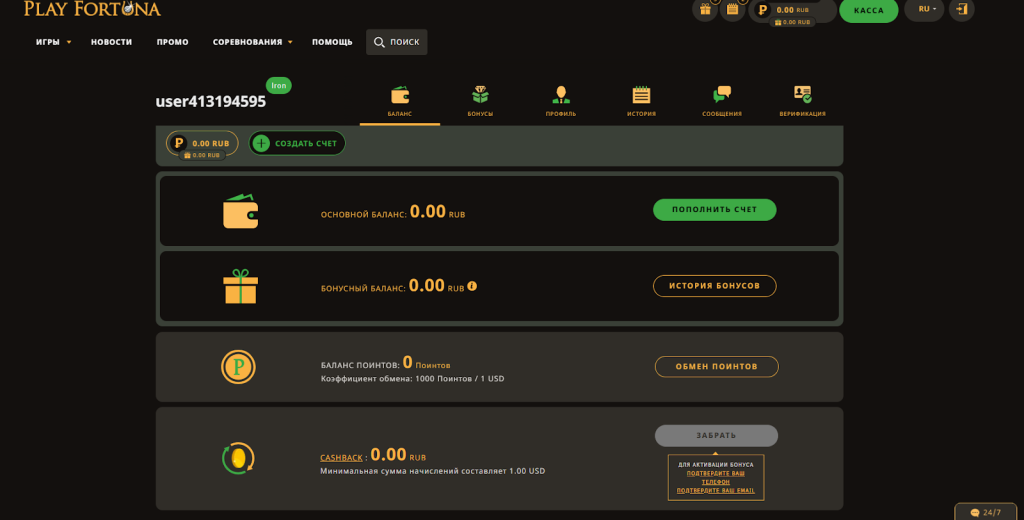The width and height of the screenshot is (1024, 520).
Task: Expand the Соревнования menu
Action: pos(253,42)
